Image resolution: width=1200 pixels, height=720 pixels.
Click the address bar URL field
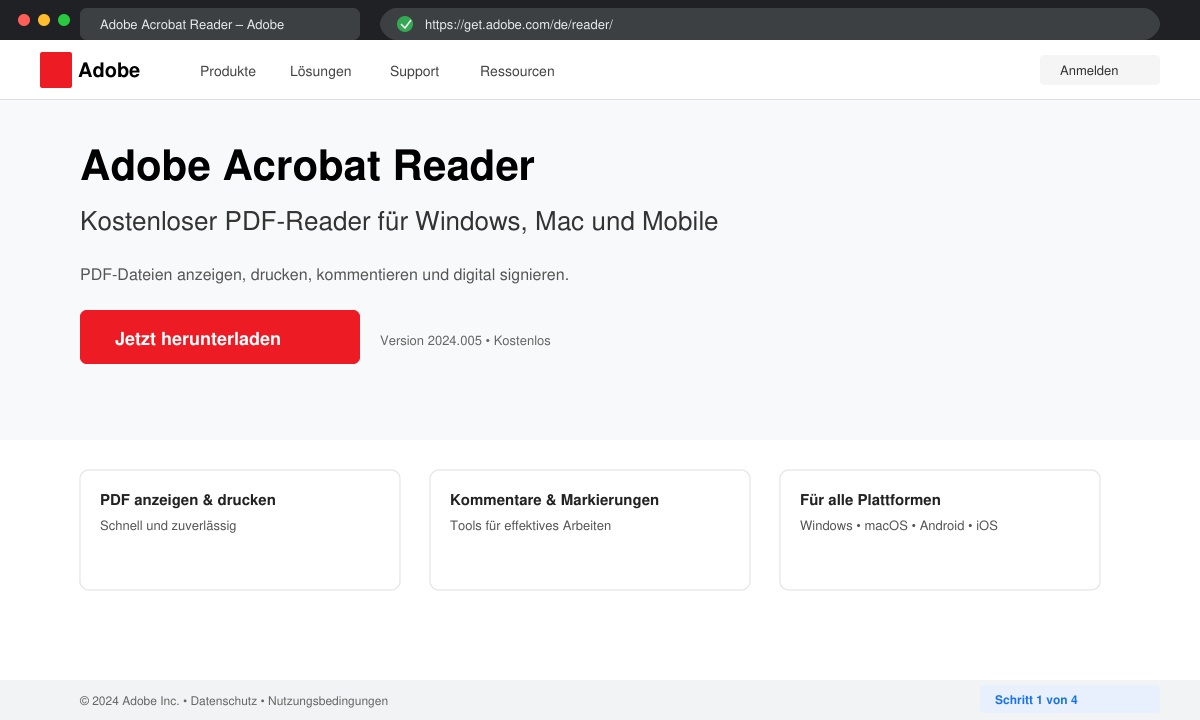(770, 24)
